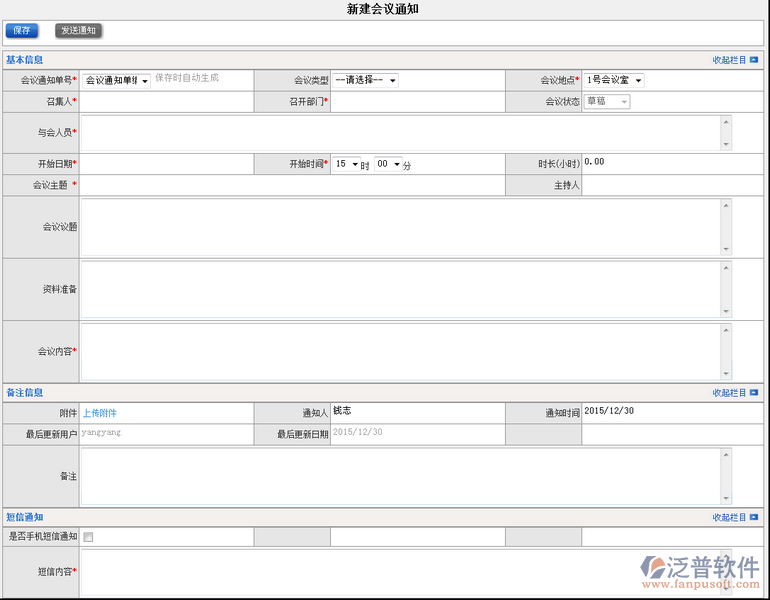Viewport: 770px width, 600px height.
Task: Click the 主持人 input field
Action: 673,185
